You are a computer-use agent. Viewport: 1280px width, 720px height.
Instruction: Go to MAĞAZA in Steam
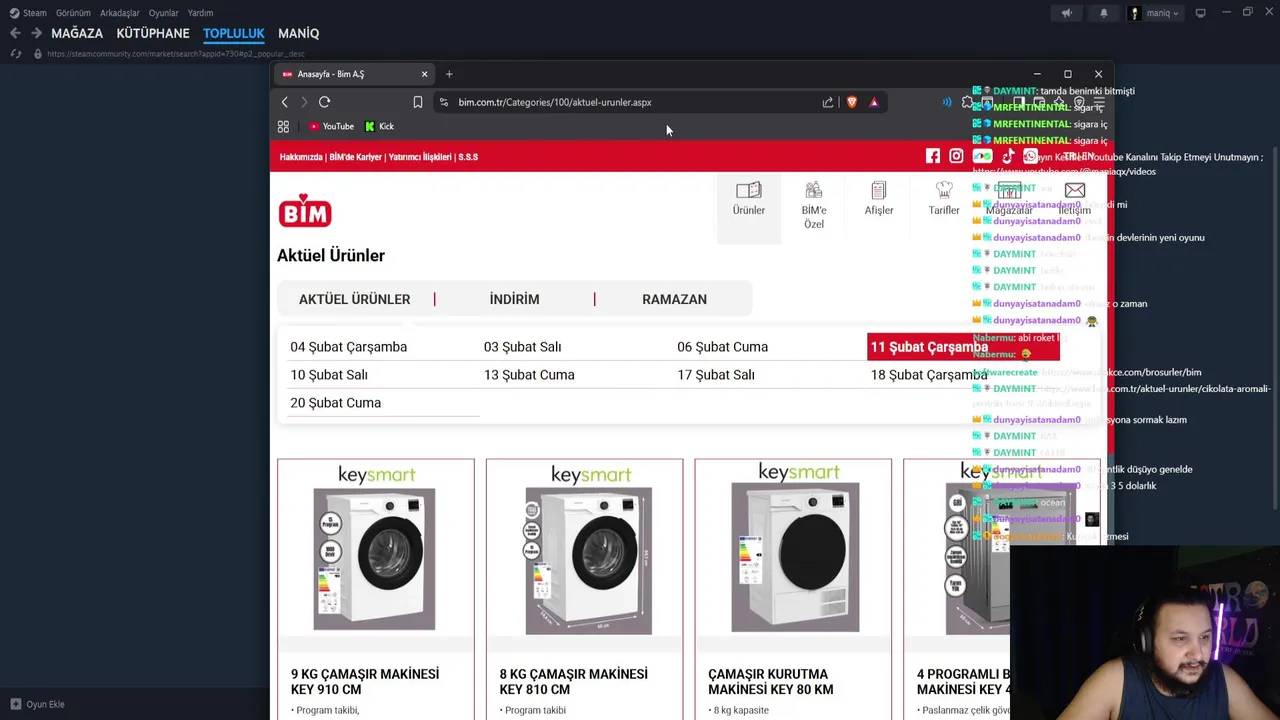click(x=77, y=33)
